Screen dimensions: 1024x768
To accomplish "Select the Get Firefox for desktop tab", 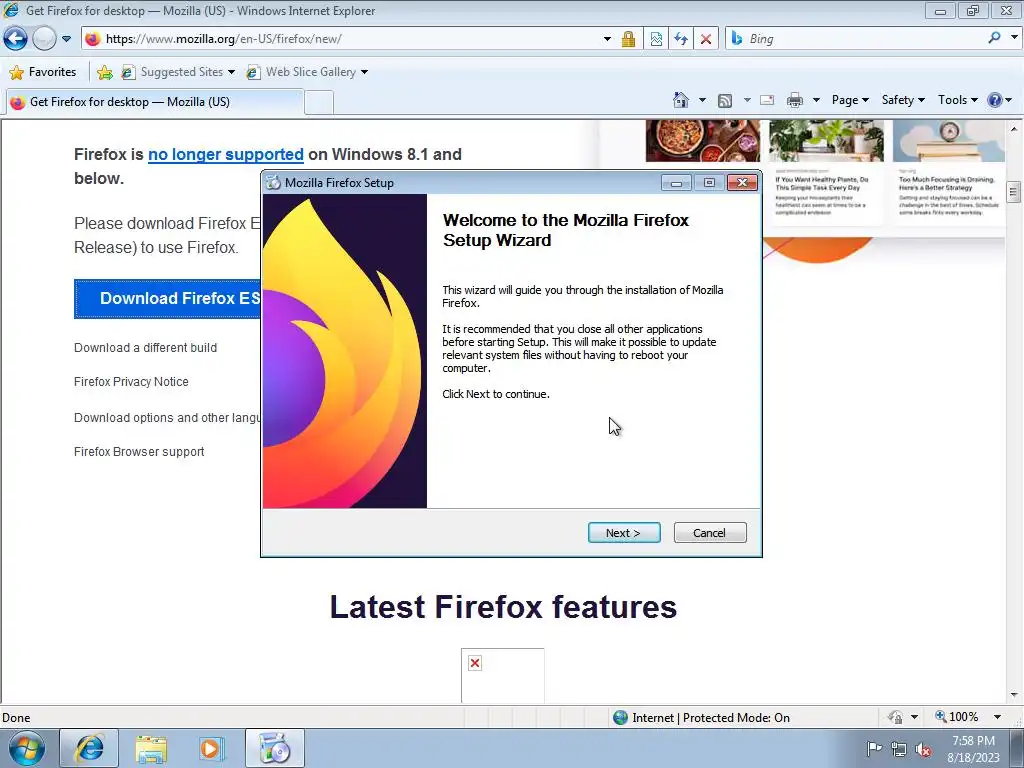I will (x=155, y=102).
